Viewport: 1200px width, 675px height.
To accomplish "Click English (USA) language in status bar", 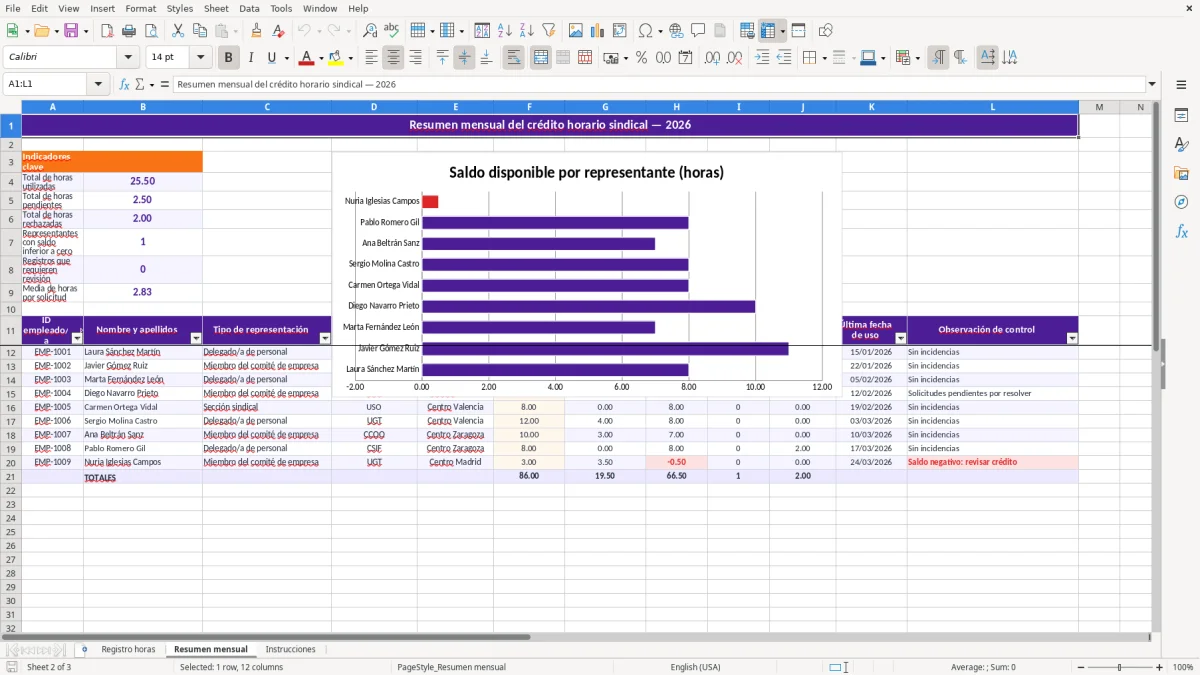I will click(x=695, y=667).
